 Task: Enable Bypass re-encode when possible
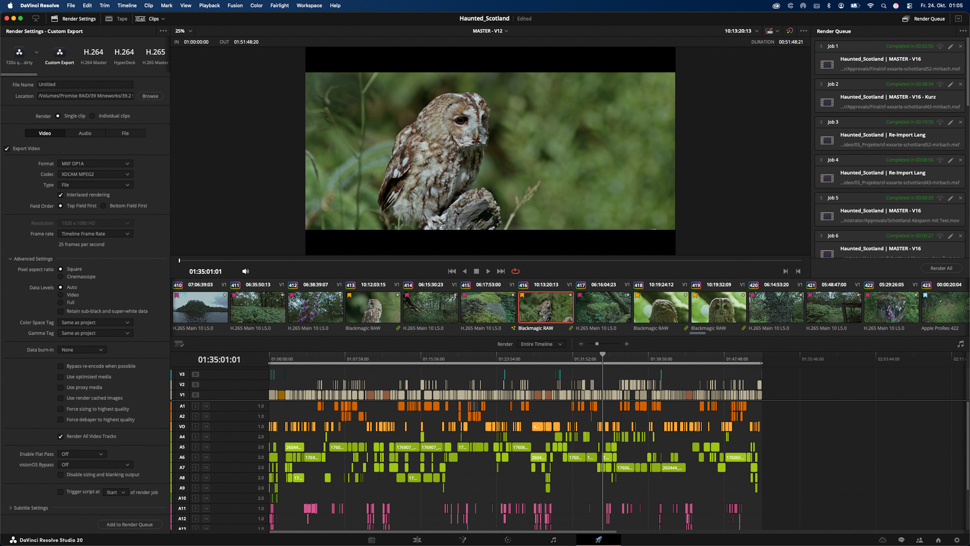pos(61,366)
